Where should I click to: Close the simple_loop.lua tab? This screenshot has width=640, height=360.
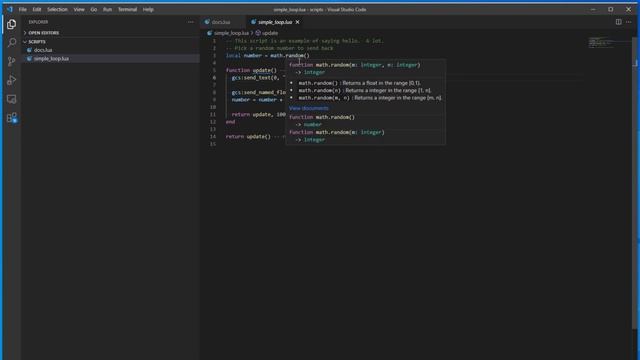coord(298,22)
